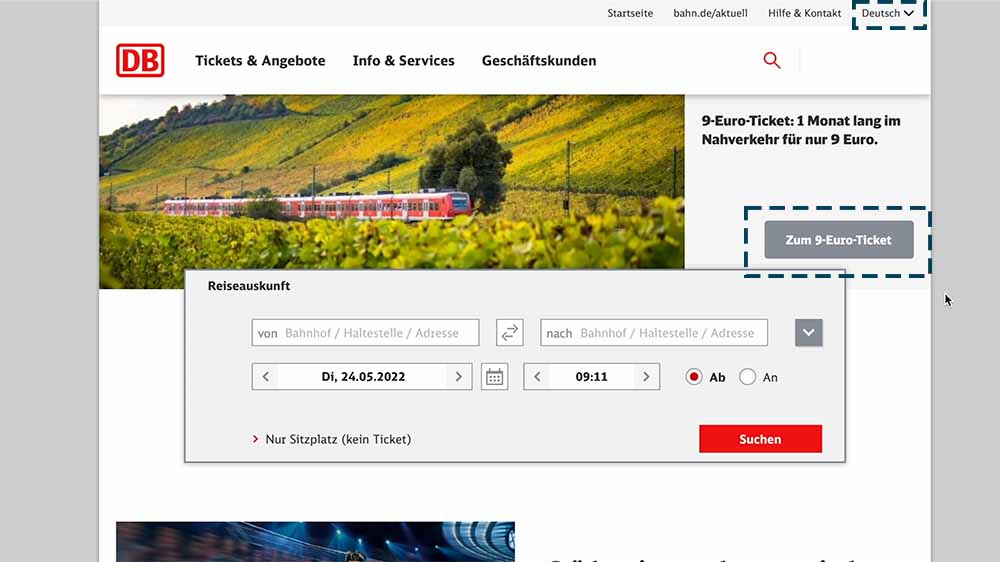Select the Ab departure radio button
The height and width of the screenshot is (562, 1000).
pyautogui.click(x=694, y=376)
